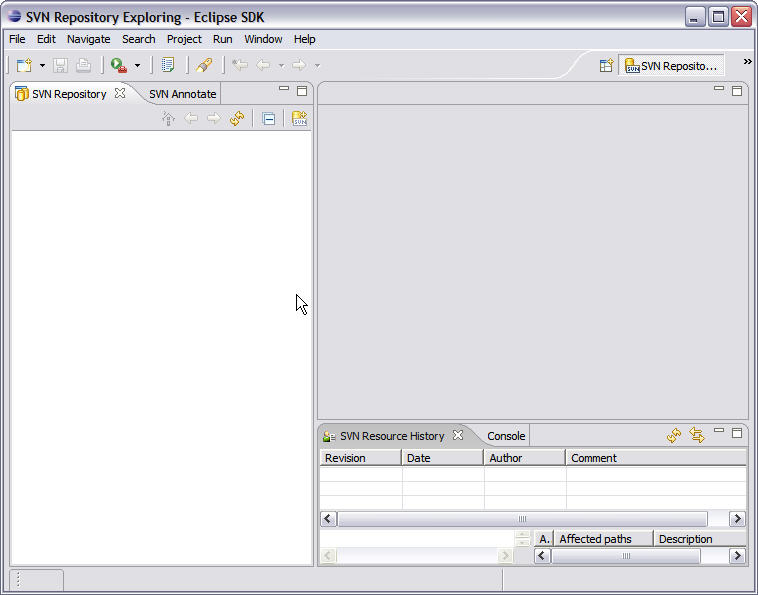
Task: Click the Print toolbar icon
Action: 83,65
